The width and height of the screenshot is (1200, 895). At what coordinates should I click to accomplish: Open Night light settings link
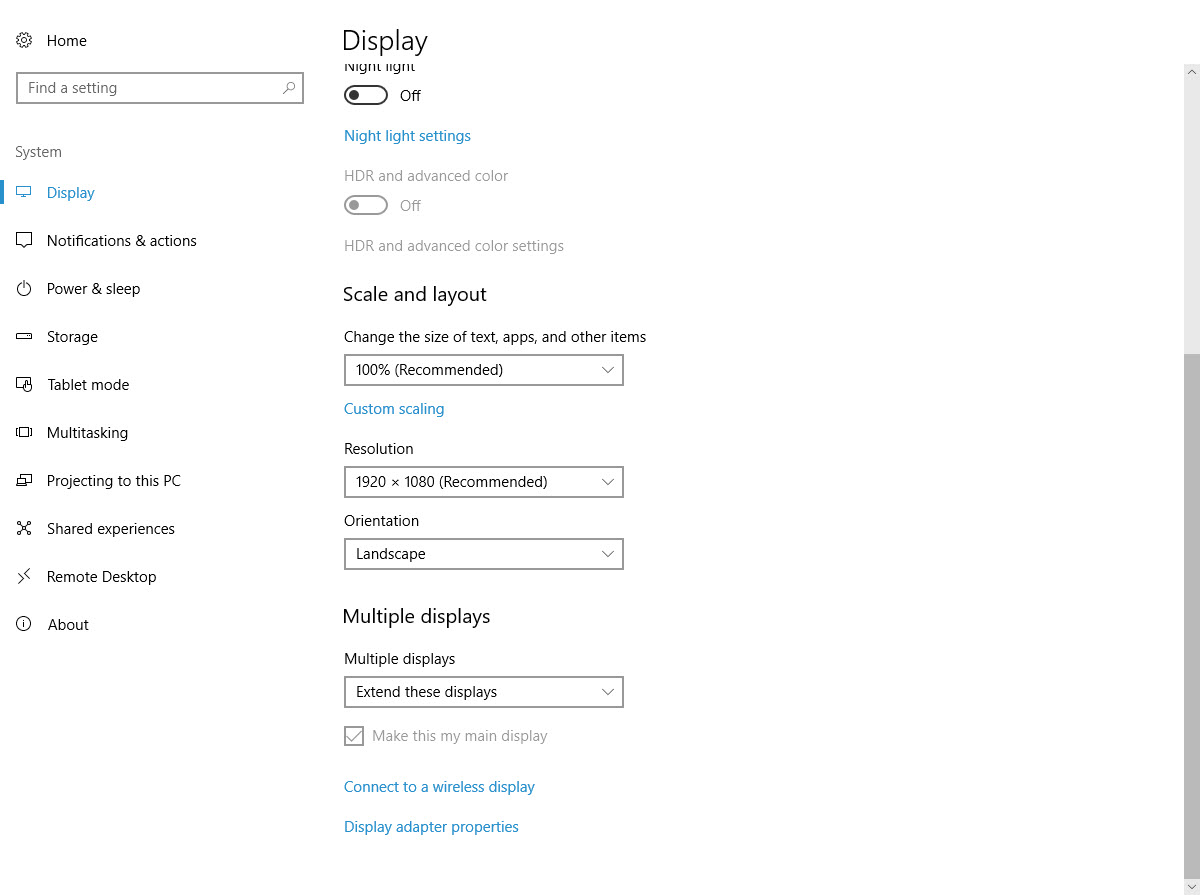tap(407, 135)
